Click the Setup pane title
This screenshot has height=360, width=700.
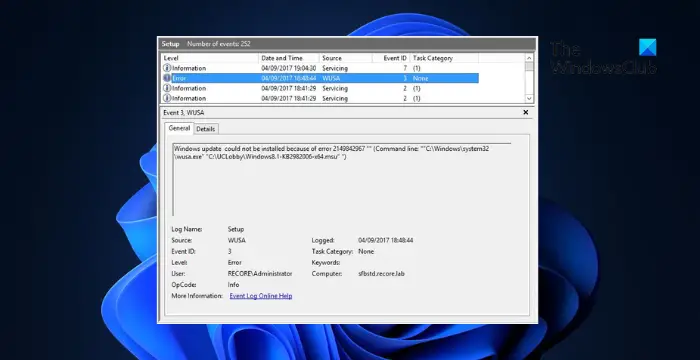170,44
